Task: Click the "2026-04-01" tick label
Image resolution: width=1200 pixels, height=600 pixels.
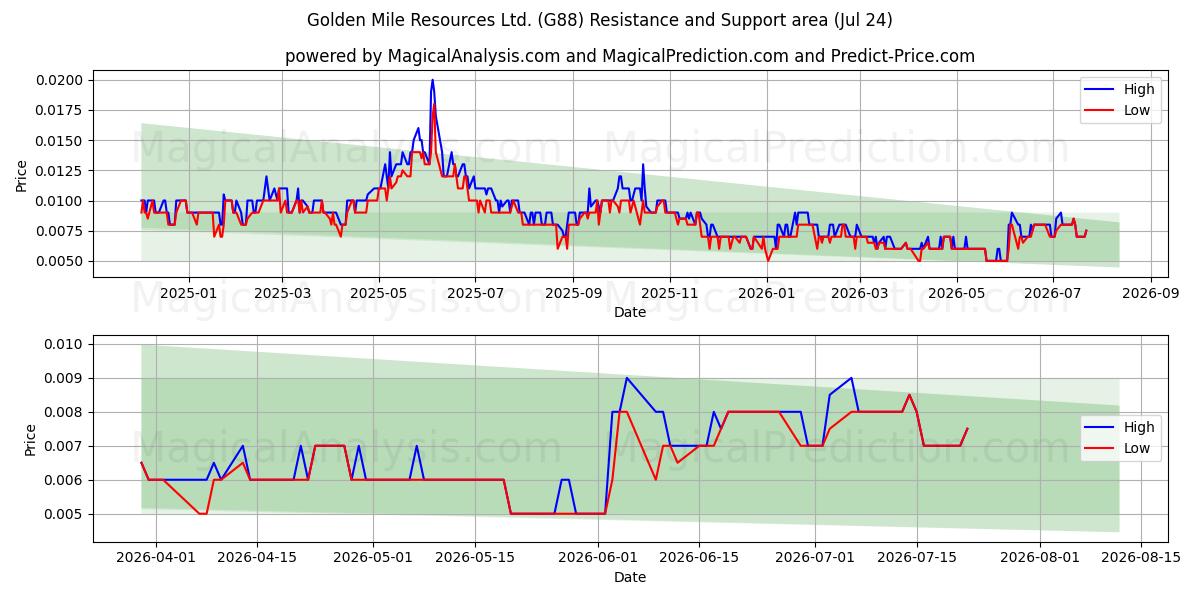Action: 156,558
